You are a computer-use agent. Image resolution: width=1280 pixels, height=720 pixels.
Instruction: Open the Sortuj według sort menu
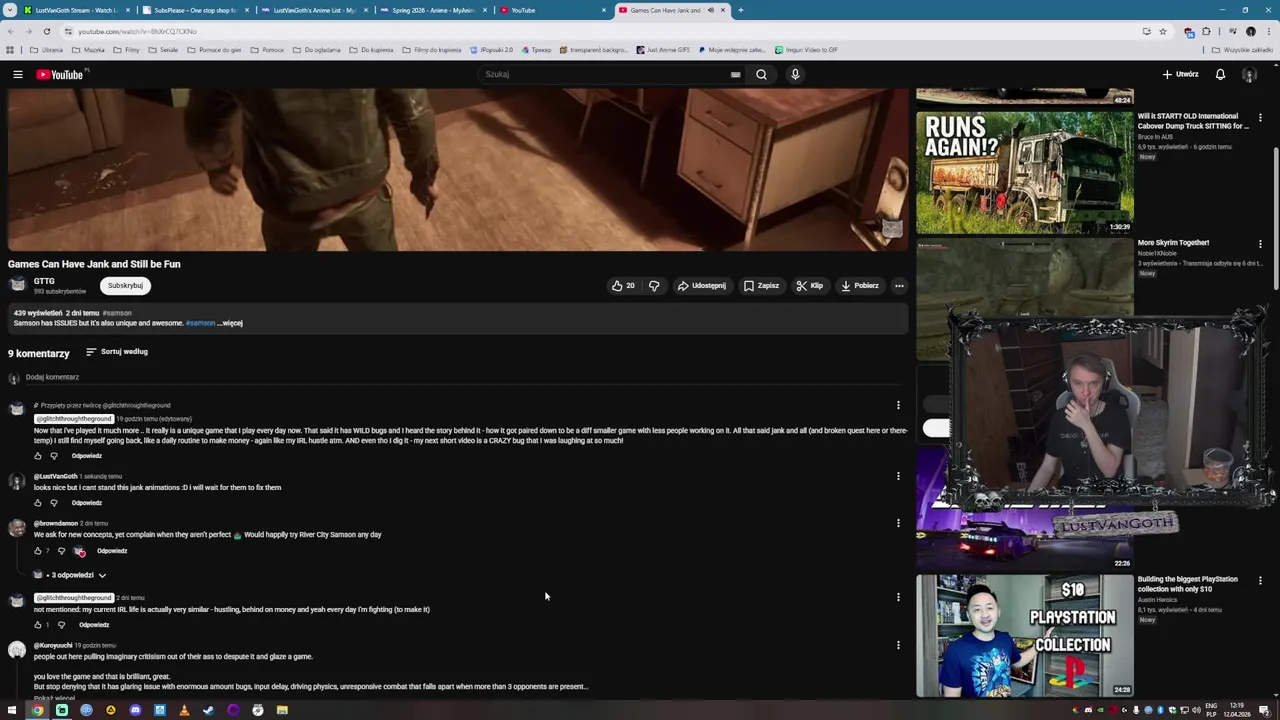click(116, 352)
